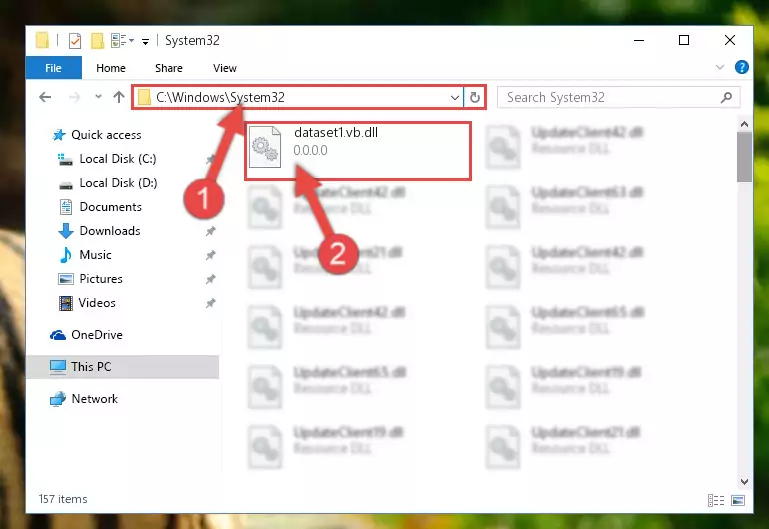Open the Customize Quick Access Toolbar arrow
This screenshot has width=769, height=529.
pyautogui.click(x=145, y=42)
